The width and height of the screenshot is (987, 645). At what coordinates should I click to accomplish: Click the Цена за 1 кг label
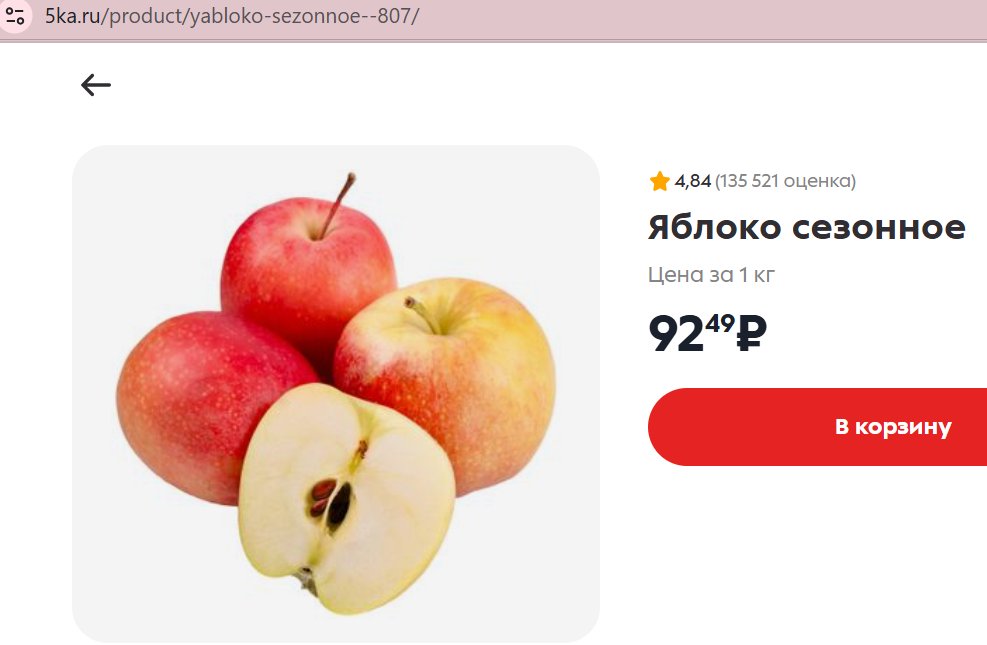711,275
